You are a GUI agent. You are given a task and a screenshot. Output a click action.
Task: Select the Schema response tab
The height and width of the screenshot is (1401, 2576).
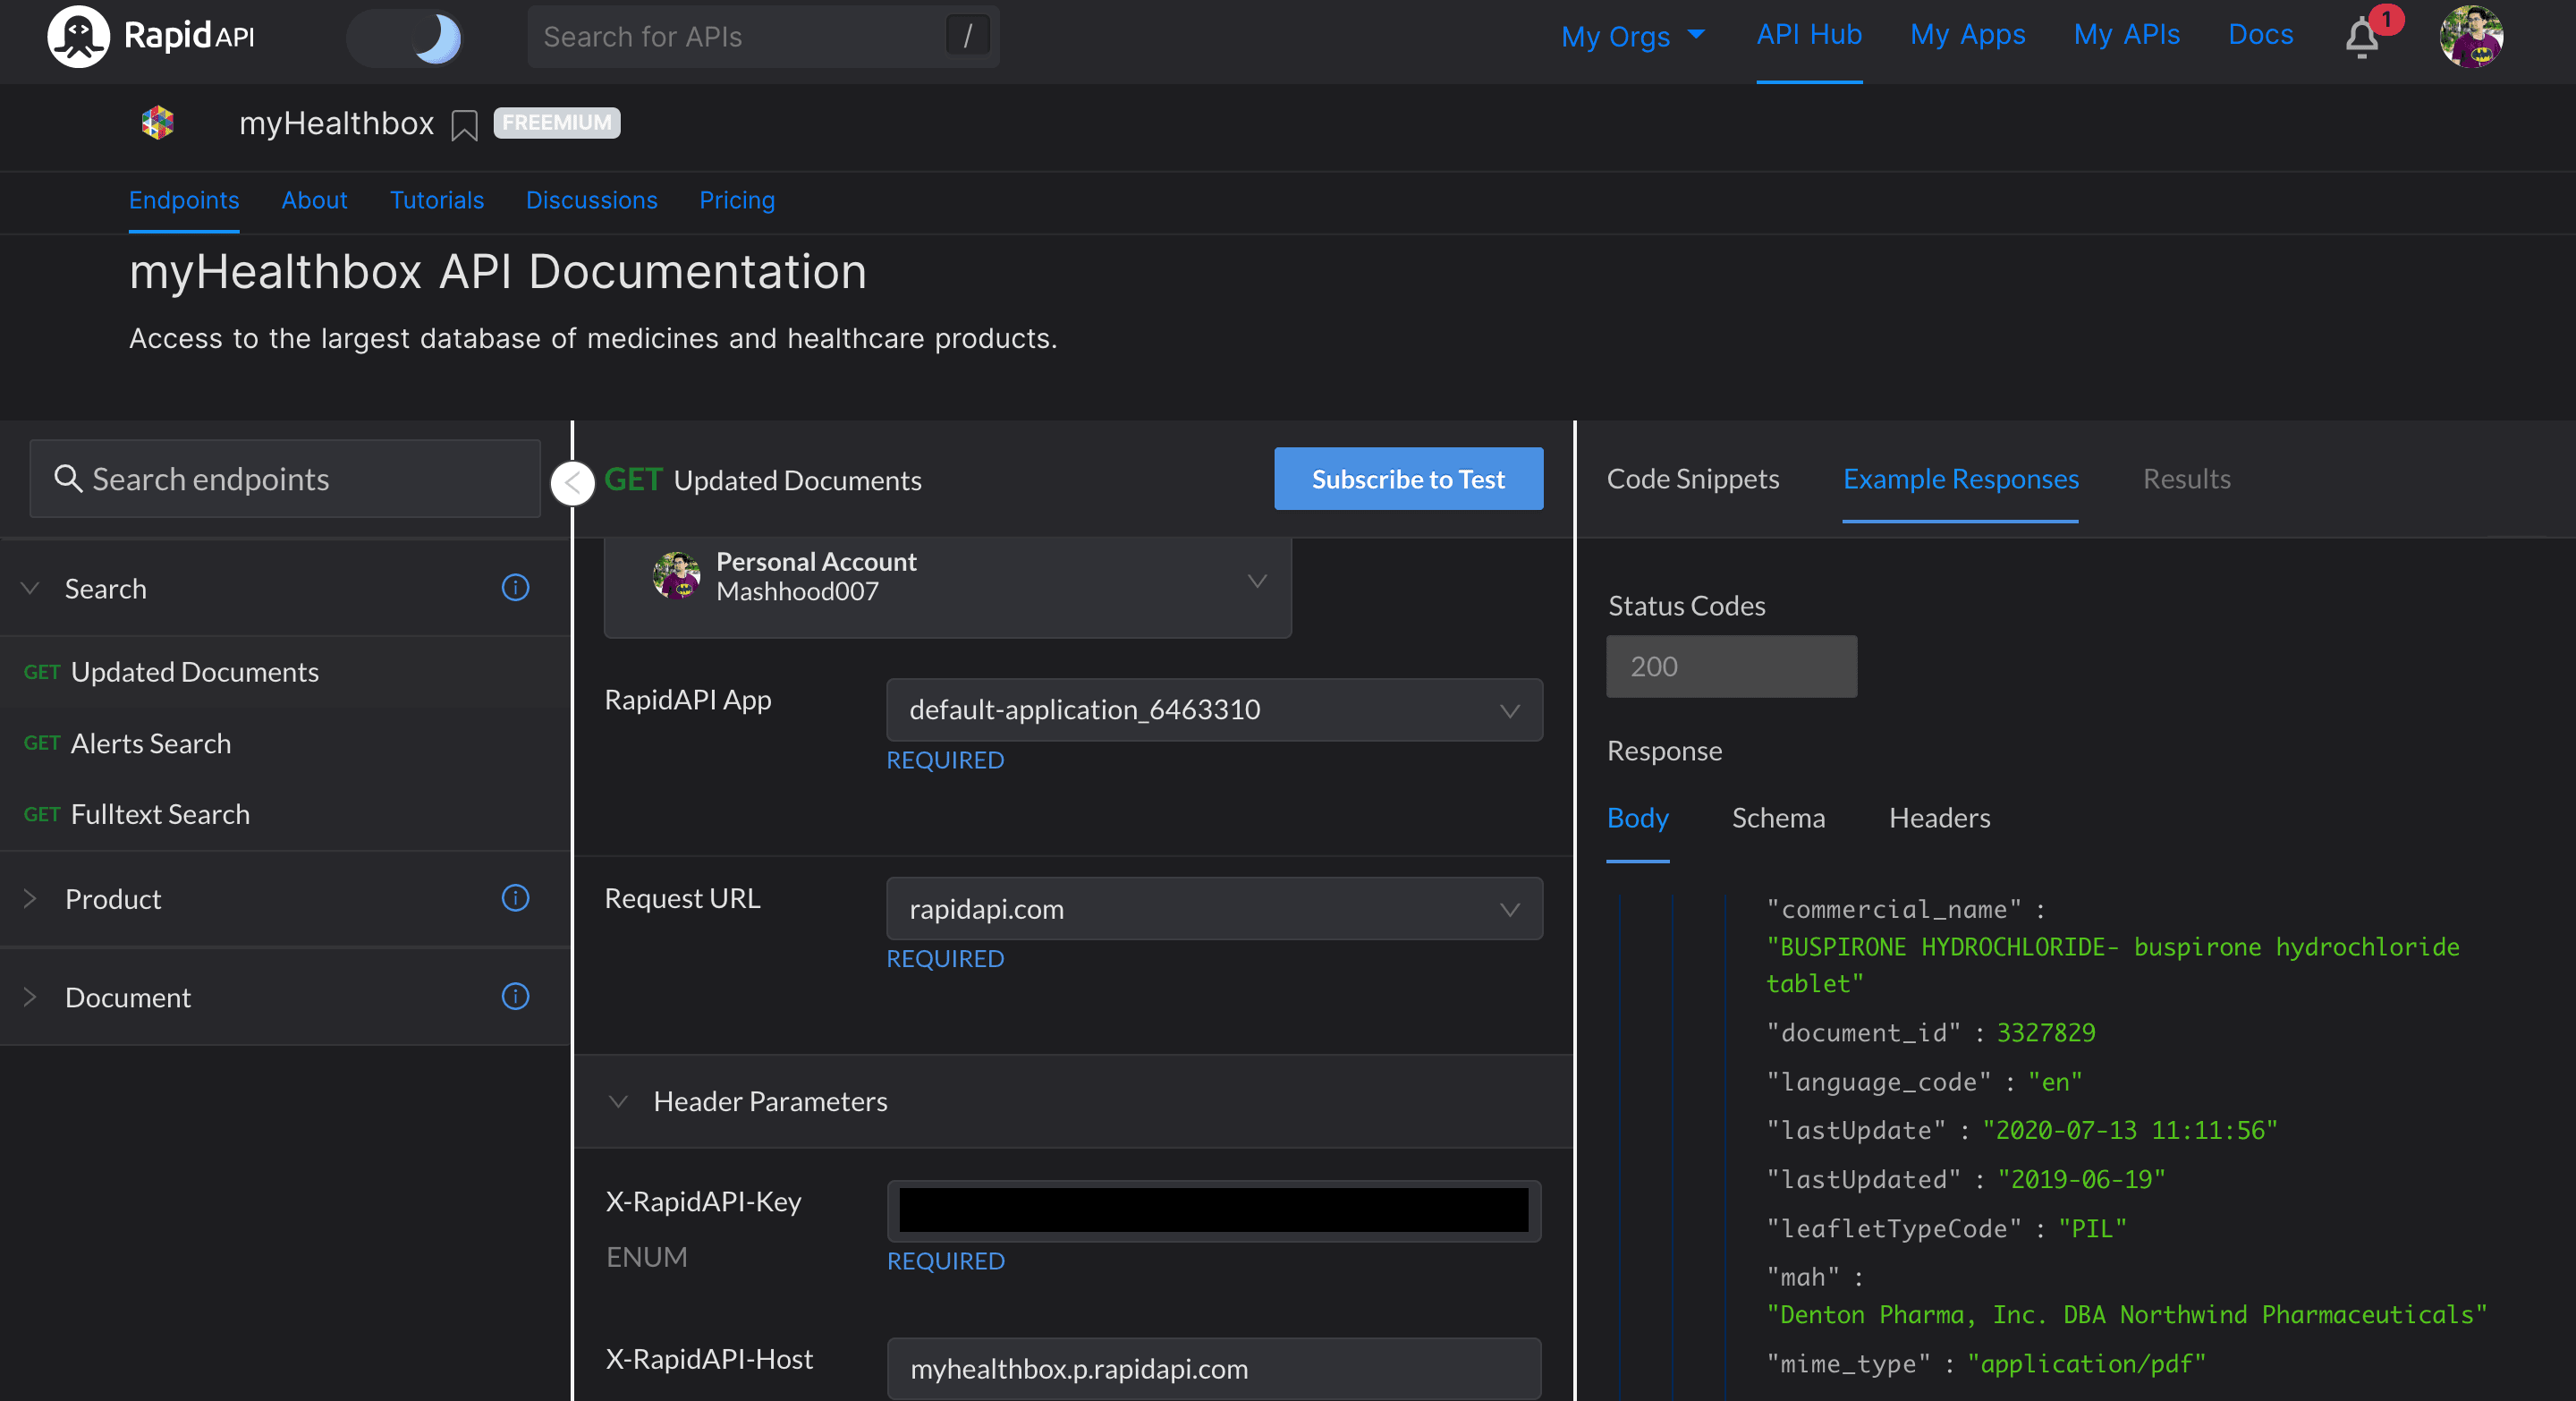[x=1778, y=818]
